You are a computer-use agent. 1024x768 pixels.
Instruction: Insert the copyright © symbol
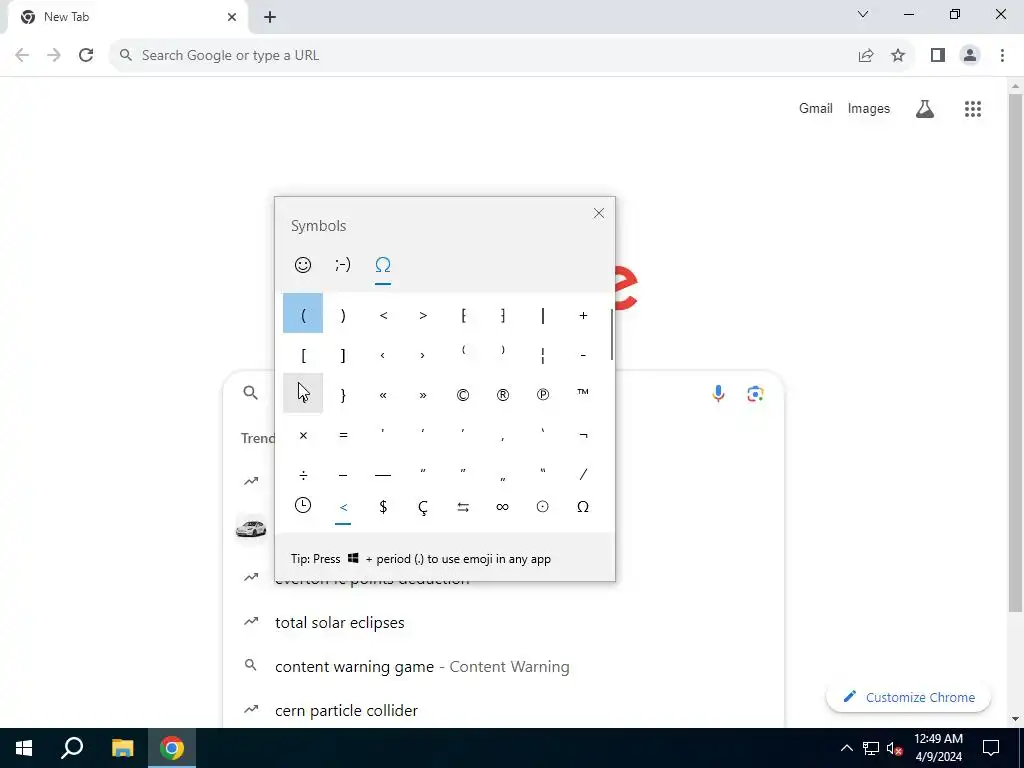(x=463, y=394)
